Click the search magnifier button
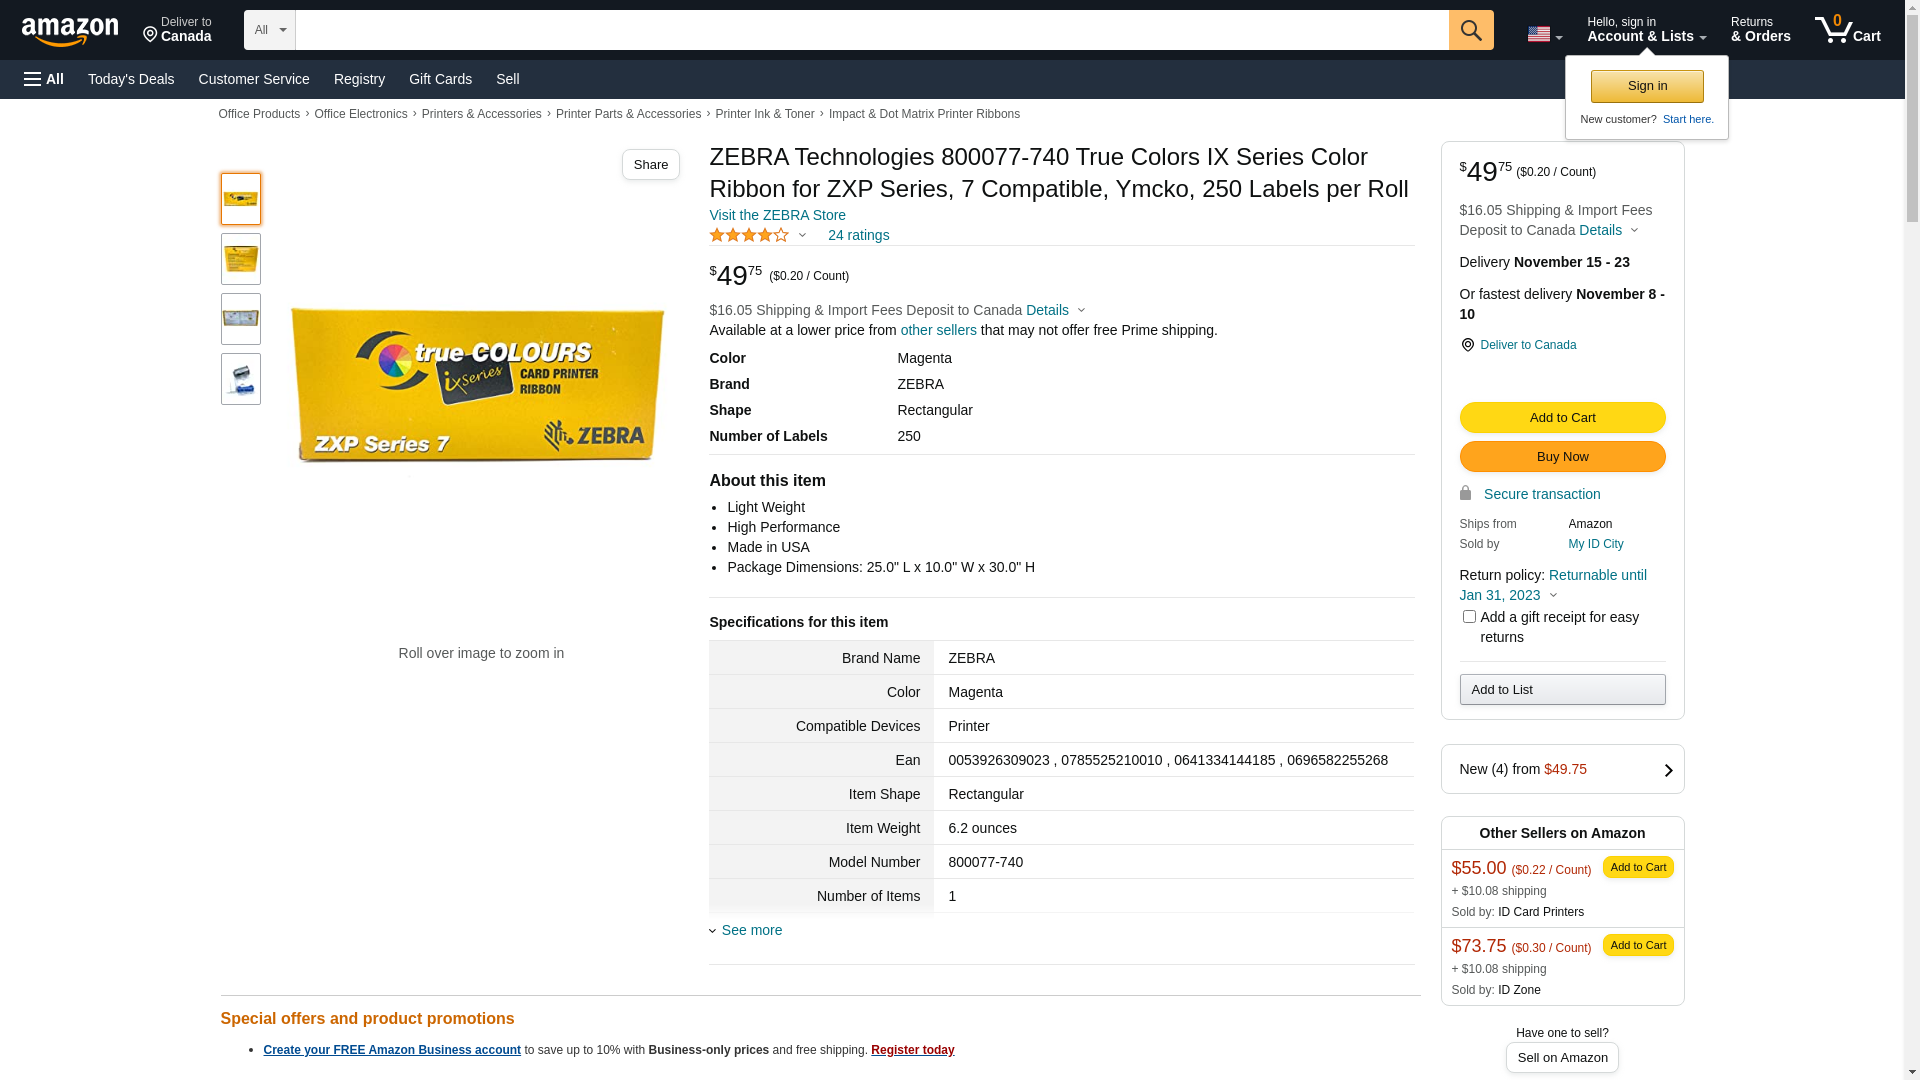The image size is (1920, 1080). point(1470,30)
